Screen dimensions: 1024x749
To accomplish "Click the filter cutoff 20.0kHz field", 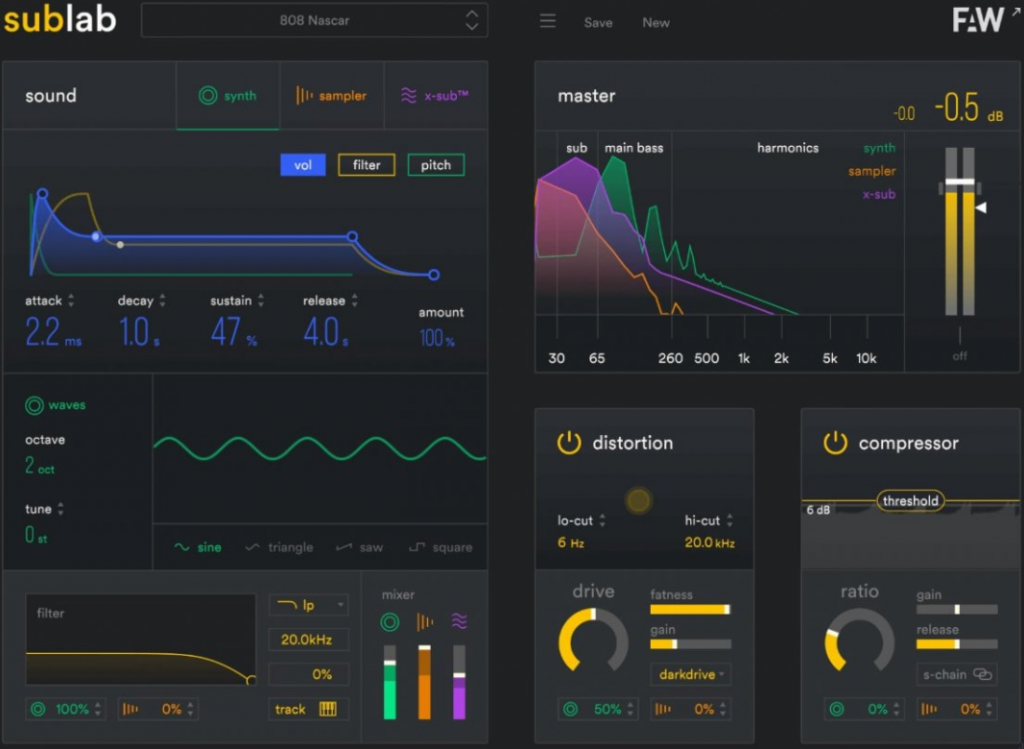I will click(x=308, y=639).
